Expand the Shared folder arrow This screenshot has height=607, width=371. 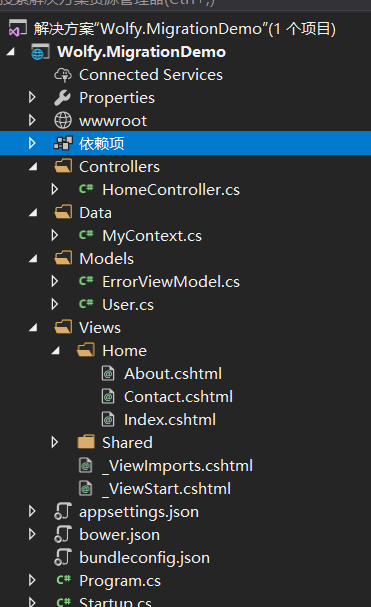(55, 442)
